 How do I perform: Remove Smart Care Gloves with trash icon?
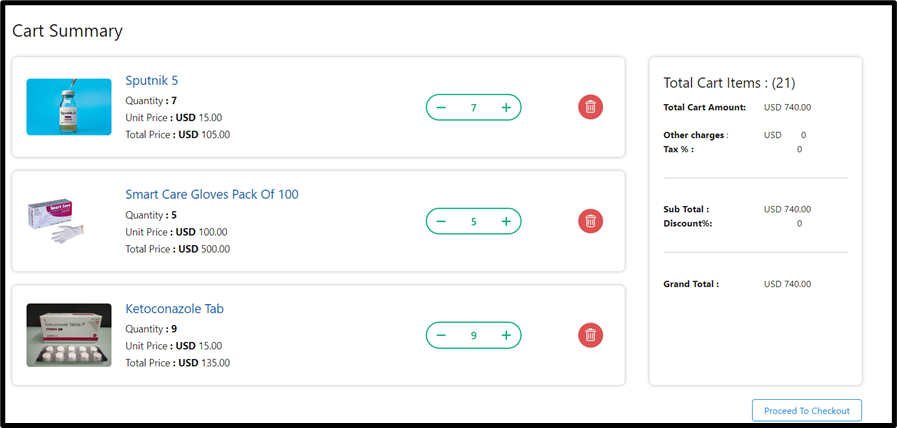click(590, 221)
